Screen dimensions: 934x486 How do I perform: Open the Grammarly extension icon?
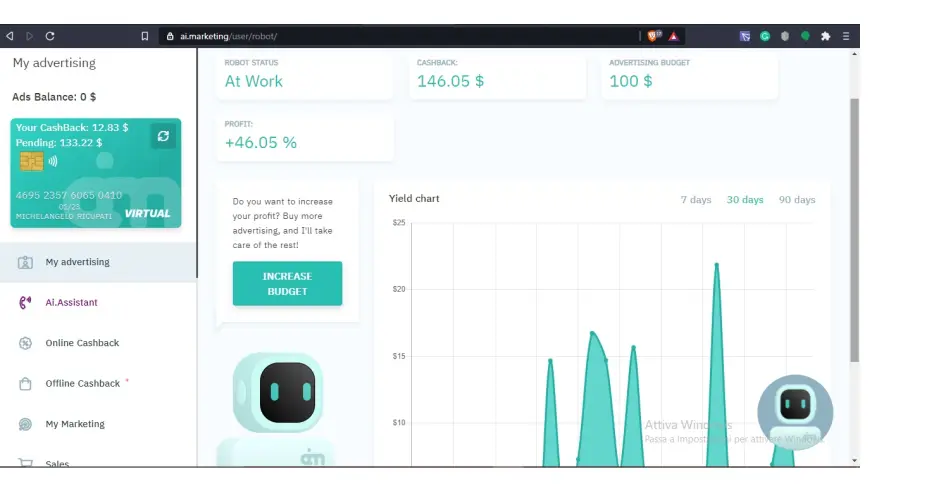[765, 36]
